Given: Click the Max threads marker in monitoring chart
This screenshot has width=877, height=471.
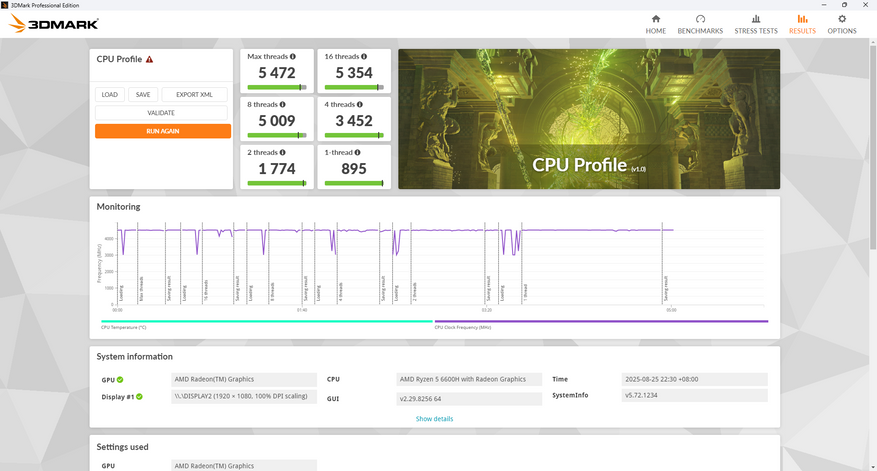Looking at the screenshot, I should tap(142, 289).
